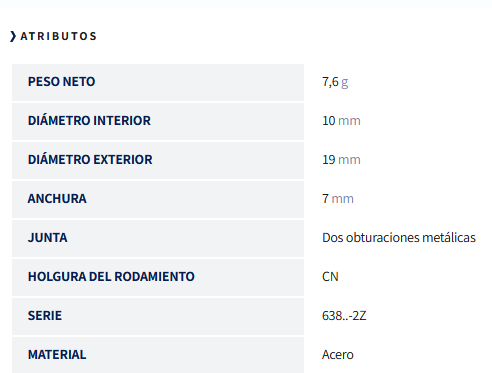This screenshot has width=492, height=373.
Task: Select the PESO NETO label cell
Action: pyautogui.click(x=158, y=82)
